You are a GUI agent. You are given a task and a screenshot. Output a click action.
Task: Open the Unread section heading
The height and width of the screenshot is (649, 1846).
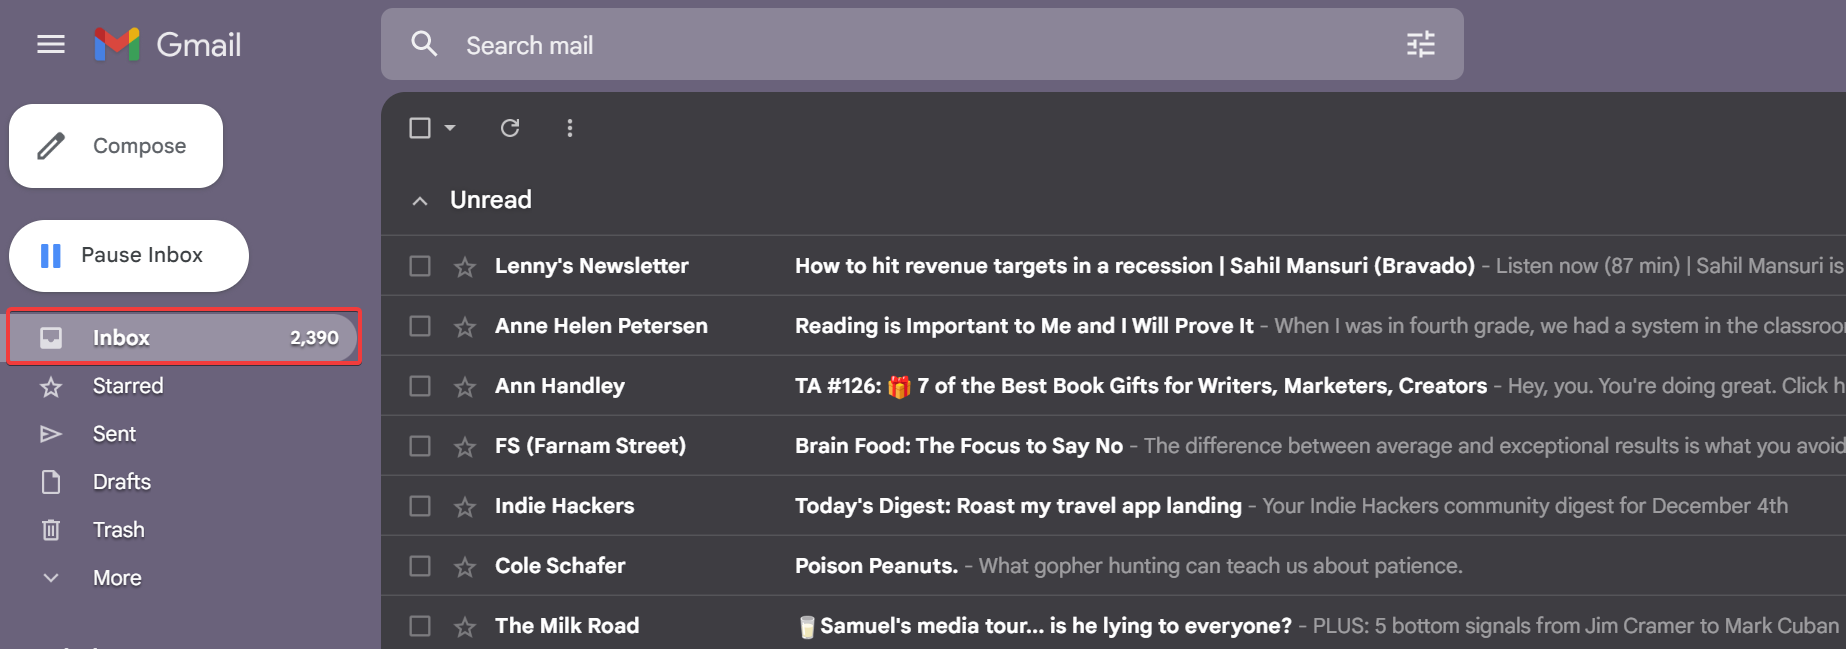pos(491,200)
